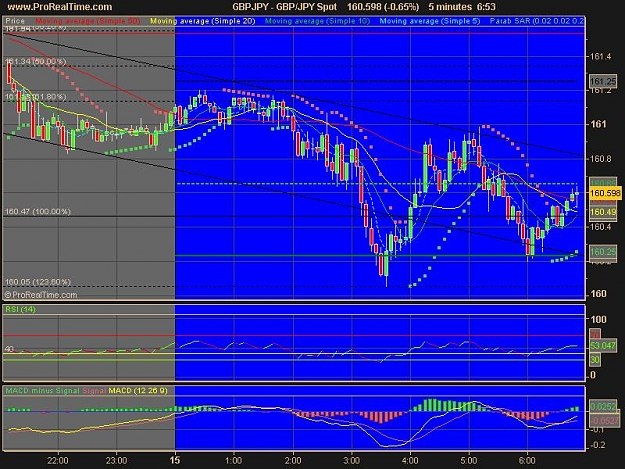Click the red RSI 70 level tag
This screenshot has height=469, width=625.
coord(595,334)
